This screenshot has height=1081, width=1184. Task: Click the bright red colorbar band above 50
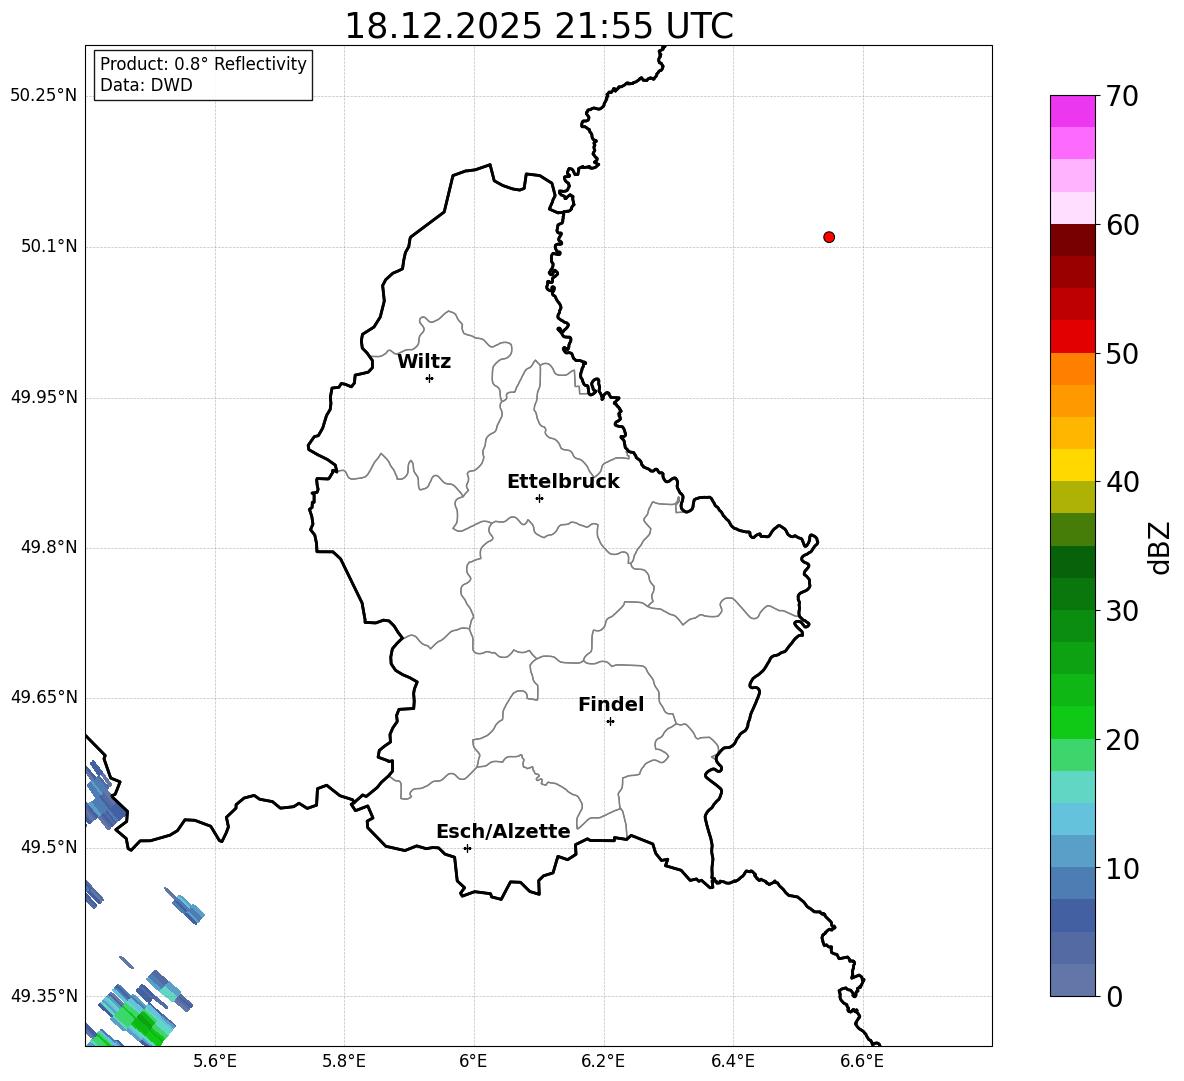[1073, 337]
